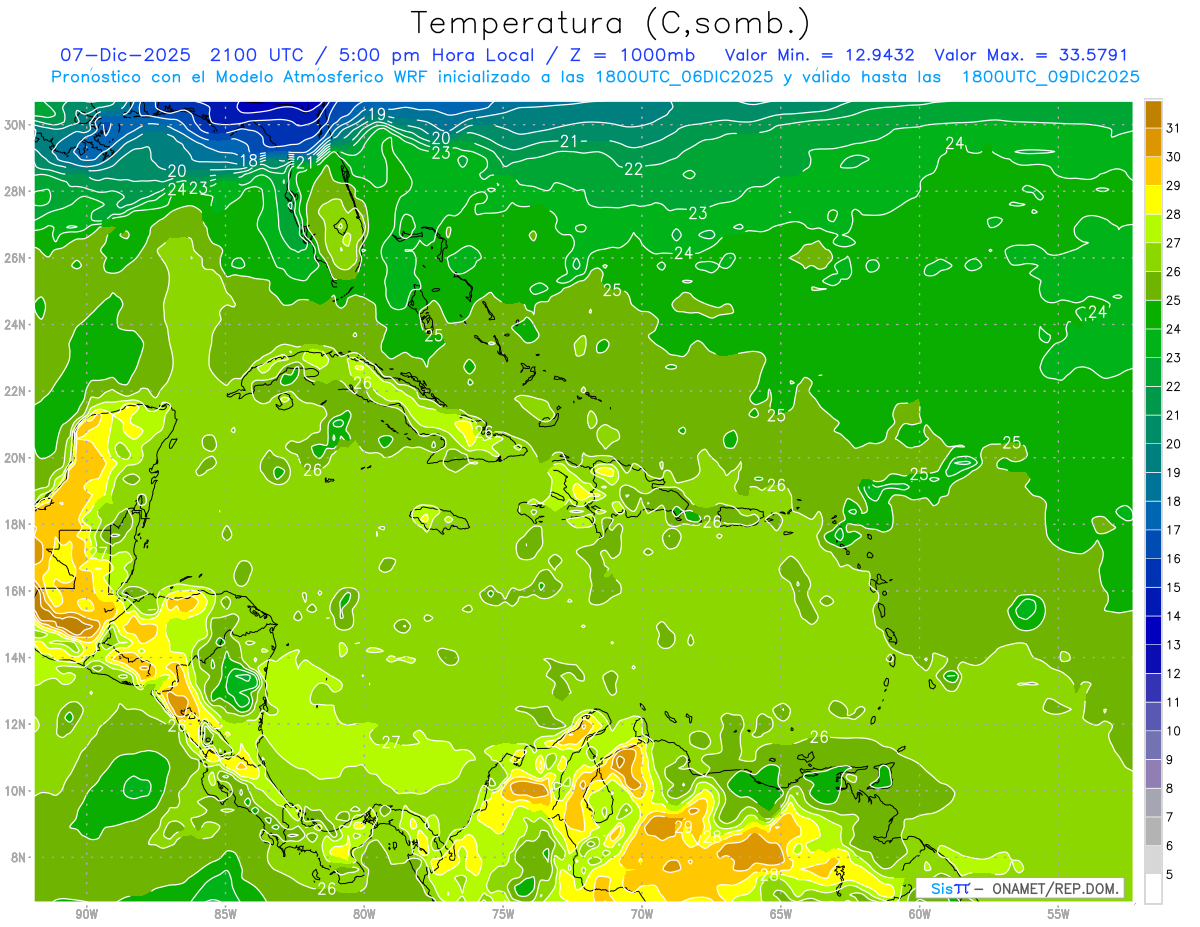The height and width of the screenshot is (927, 1200).
Task: Click the gray legend band between 6 and 7
Action: click(1153, 831)
